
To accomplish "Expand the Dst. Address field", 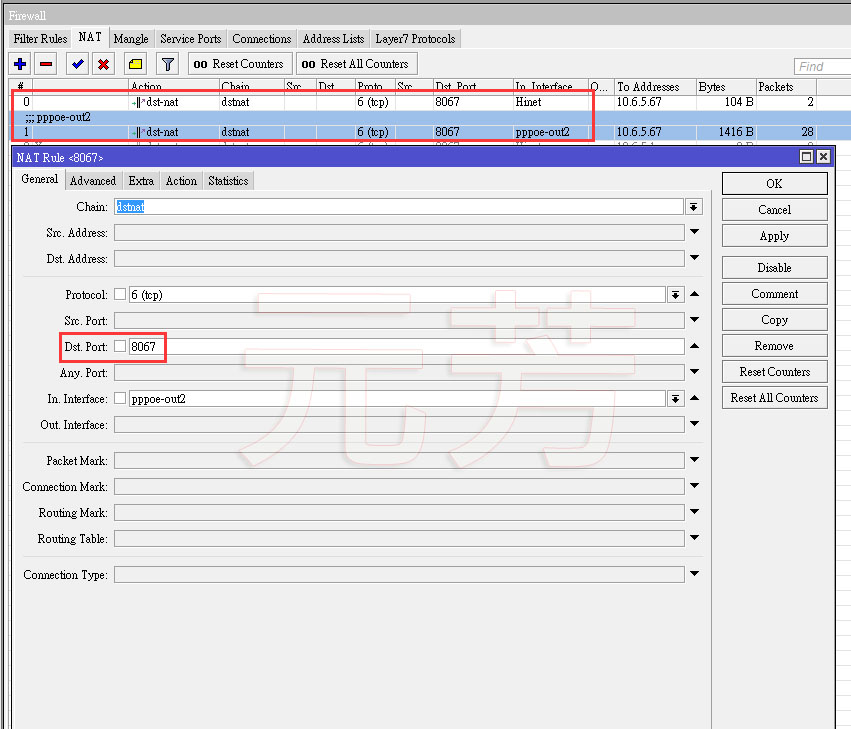I will coord(695,258).
